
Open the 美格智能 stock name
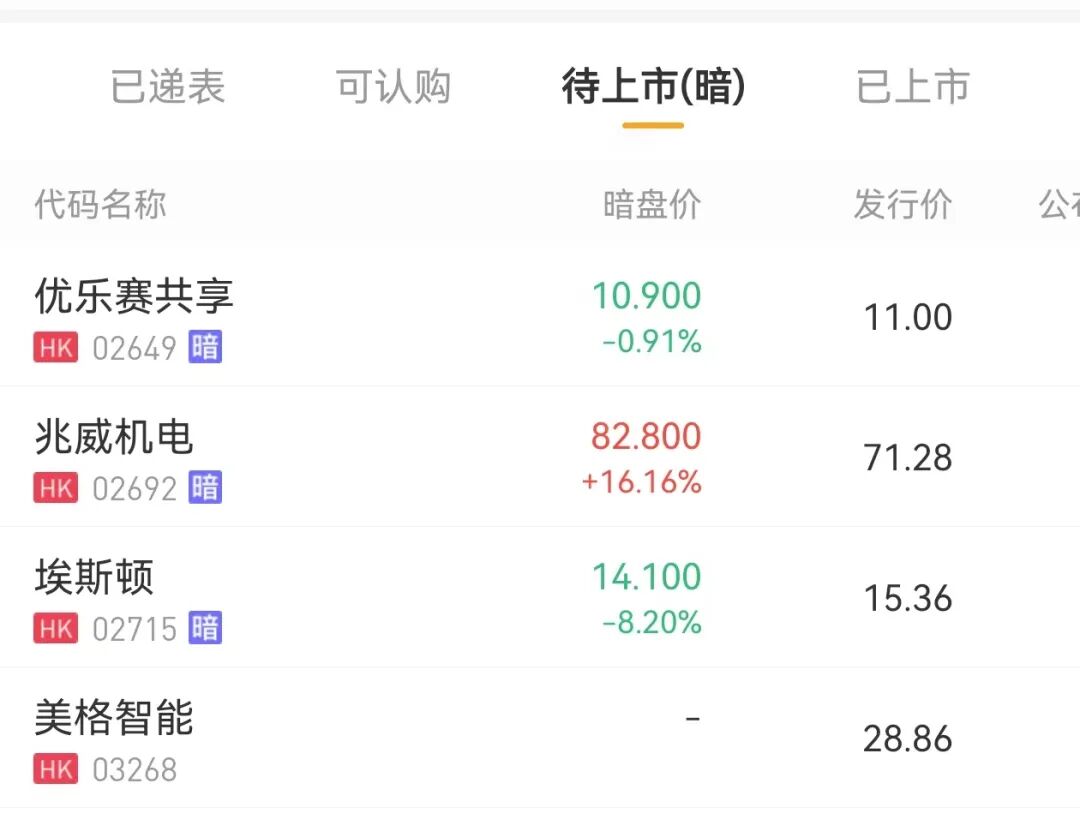[114, 719]
